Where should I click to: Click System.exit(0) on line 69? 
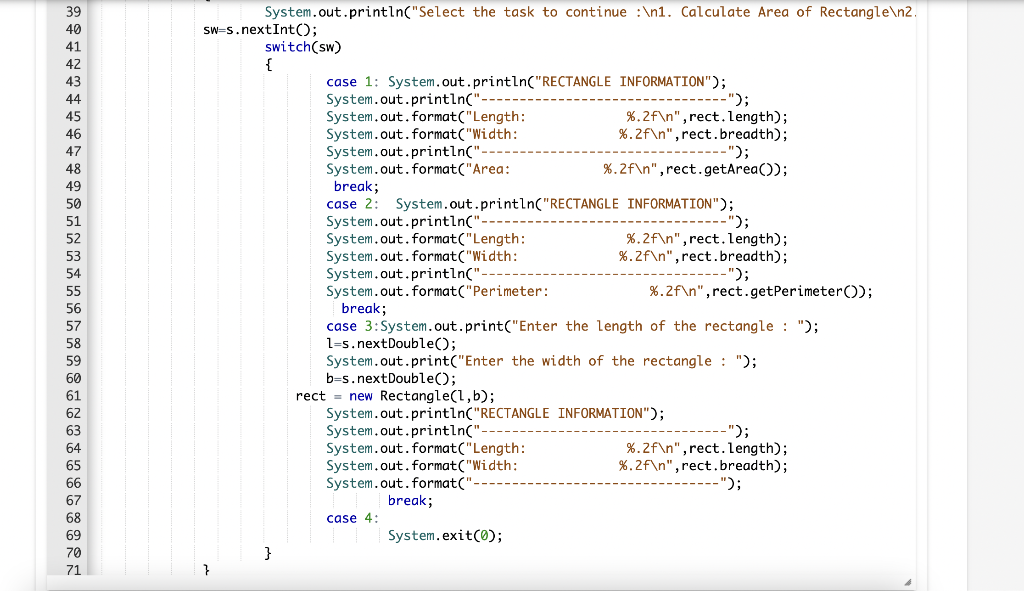point(448,535)
